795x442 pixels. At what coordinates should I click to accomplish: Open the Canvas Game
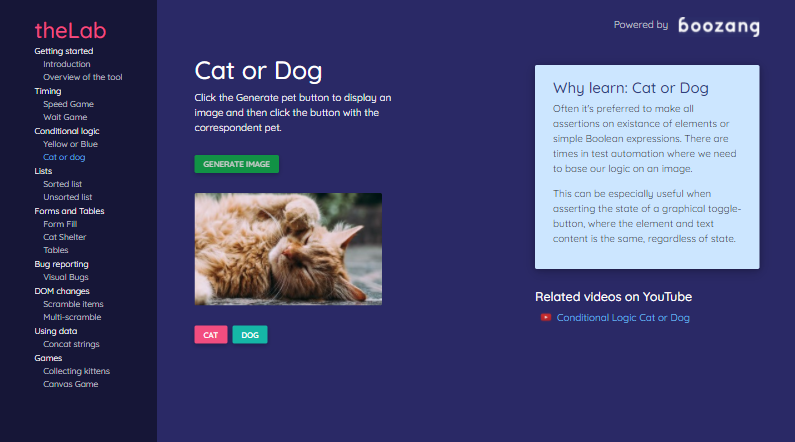pyautogui.click(x=70, y=384)
